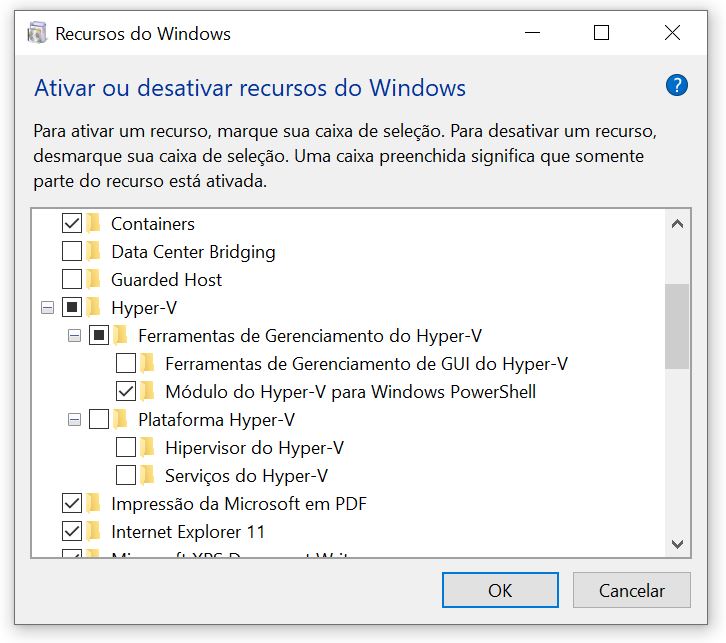Select the Containers label
The width and height of the screenshot is (726, 643).
click(153, 224)
